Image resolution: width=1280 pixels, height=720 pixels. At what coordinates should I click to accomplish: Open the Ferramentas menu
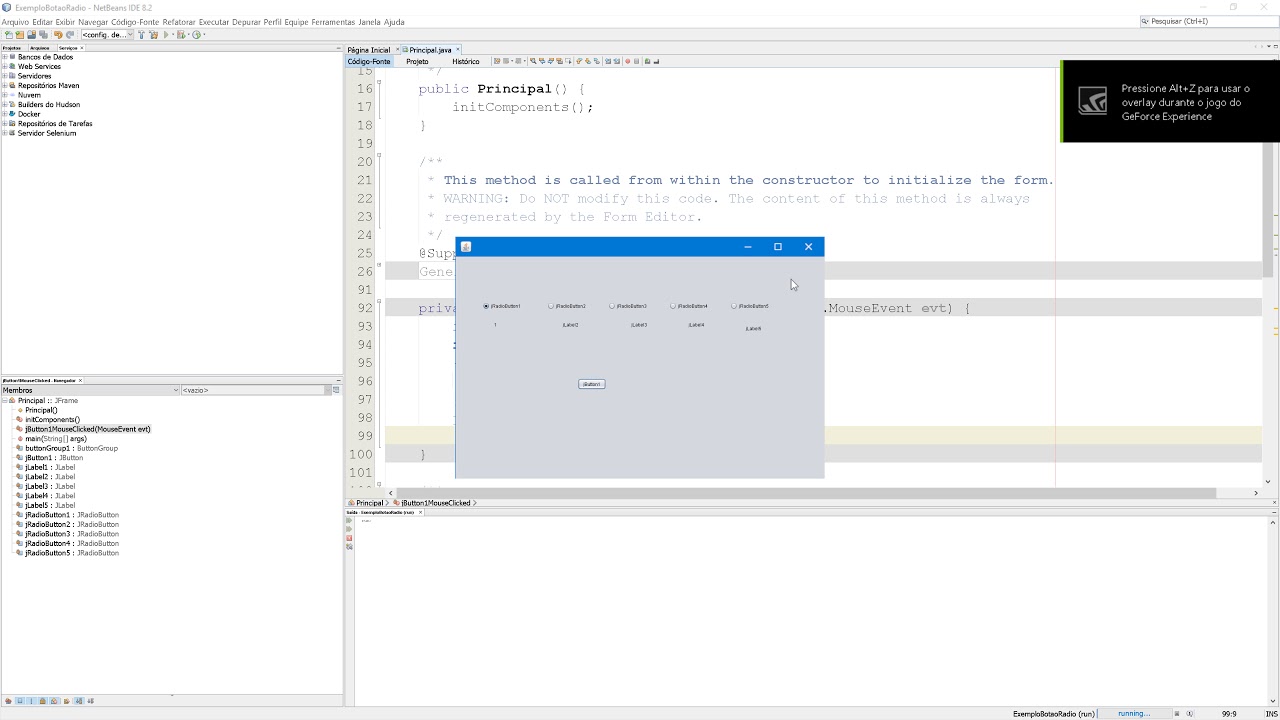click(333, 22)
